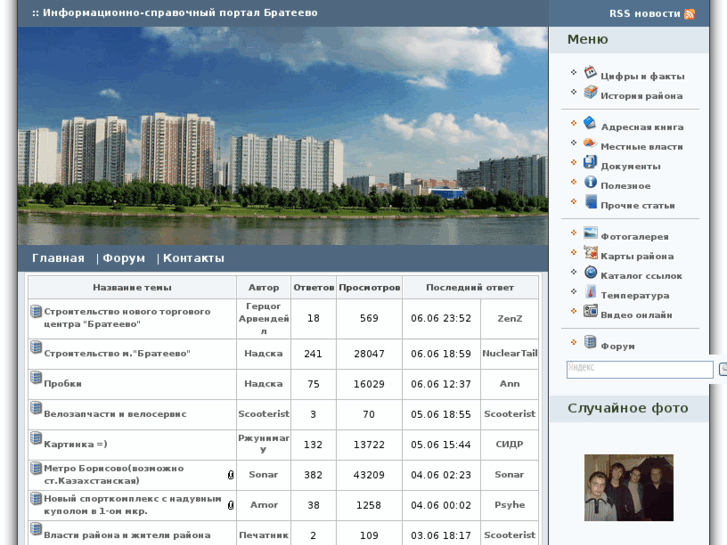
Task: Click the globe icon beside Каталог ссылок
Action: [590, 272]
